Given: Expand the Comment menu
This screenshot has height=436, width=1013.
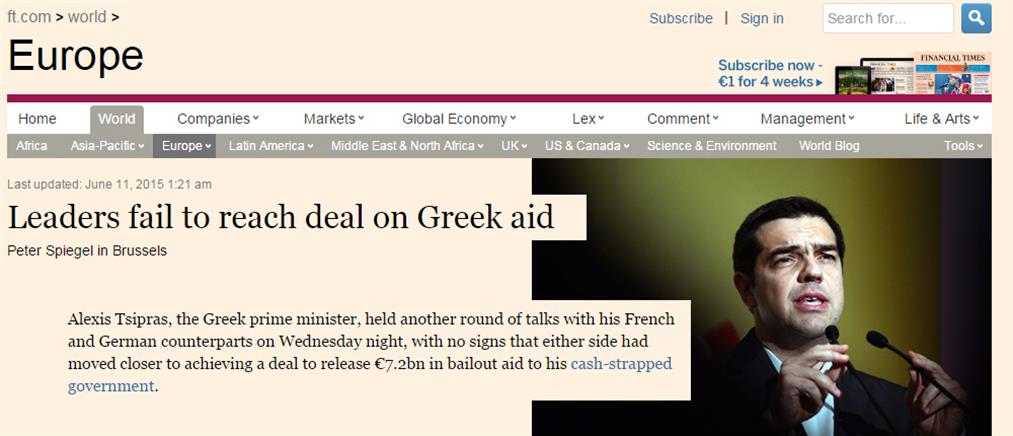Looking at the screenshot, I should click(x=684, y=119).
